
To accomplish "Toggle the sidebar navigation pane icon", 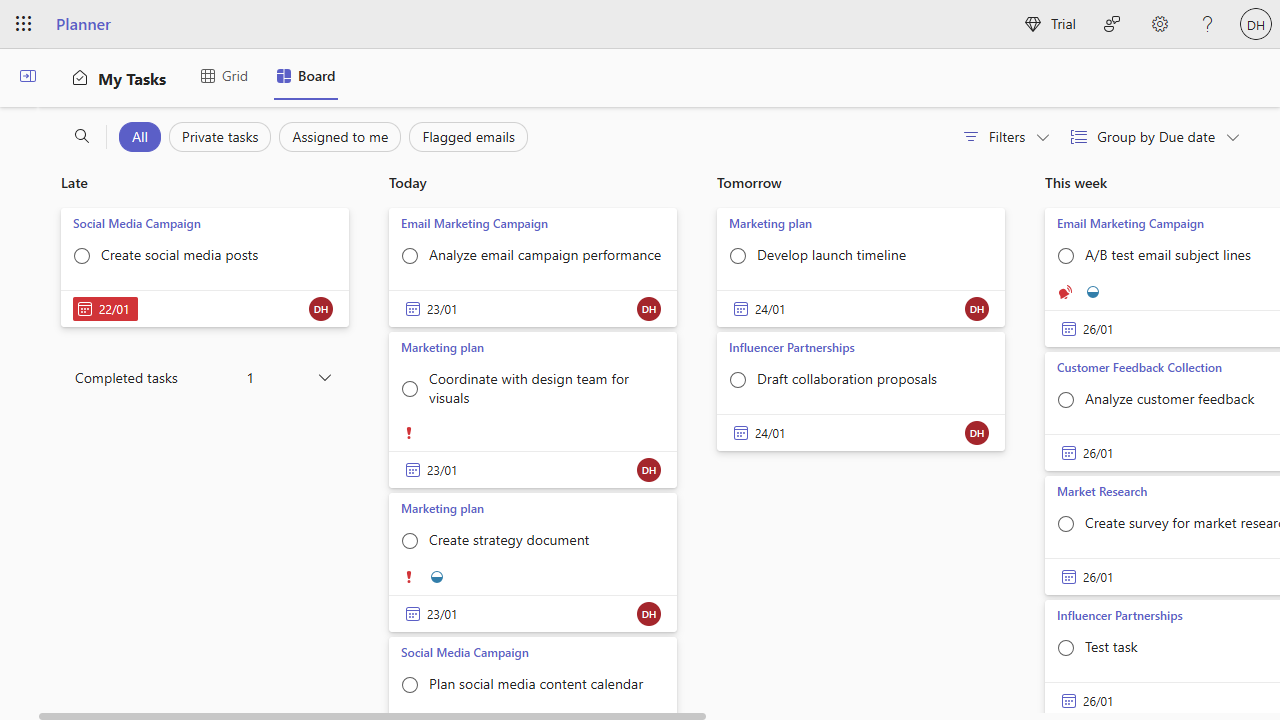I will click(x=28, y=77).
